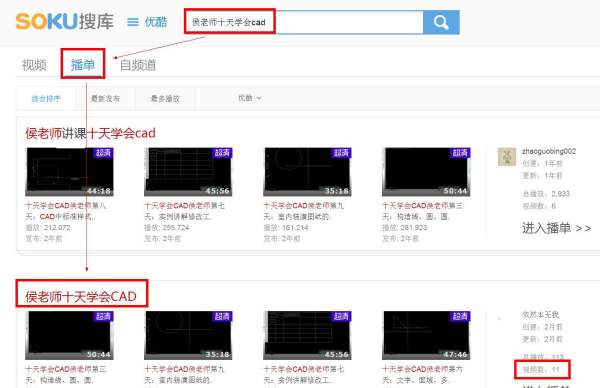Viewport: 600px width, 388px height.
Task: Open the 44:18 video thumbnail
Action: click(69, 172)
